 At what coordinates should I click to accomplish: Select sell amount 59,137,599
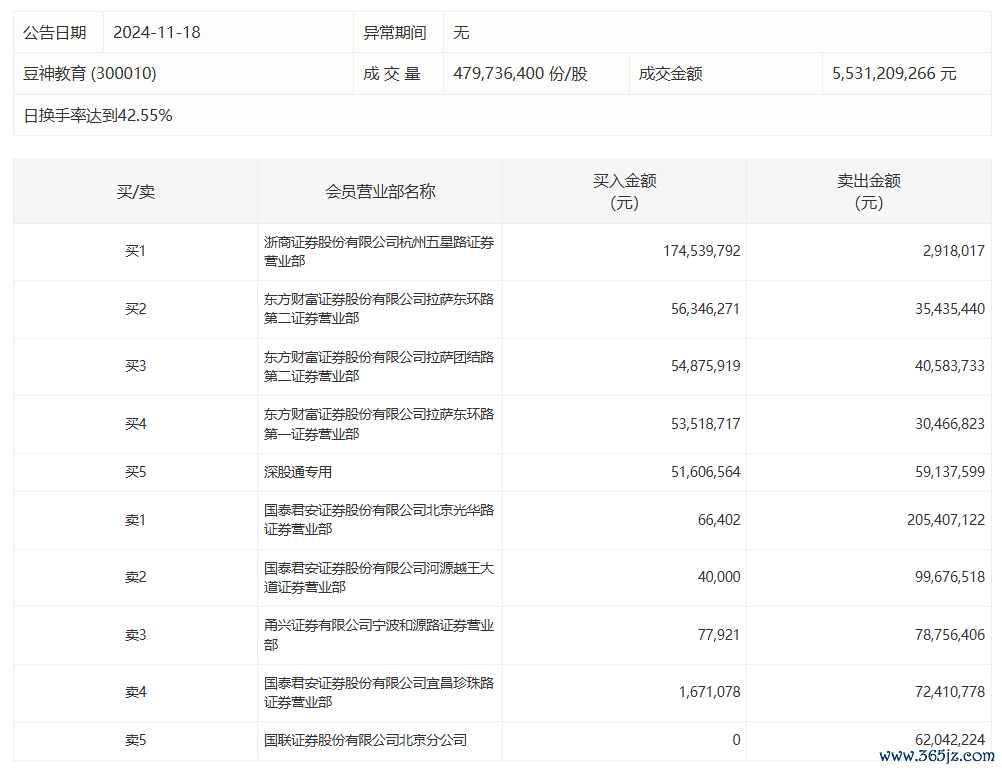tap(950, 472)
